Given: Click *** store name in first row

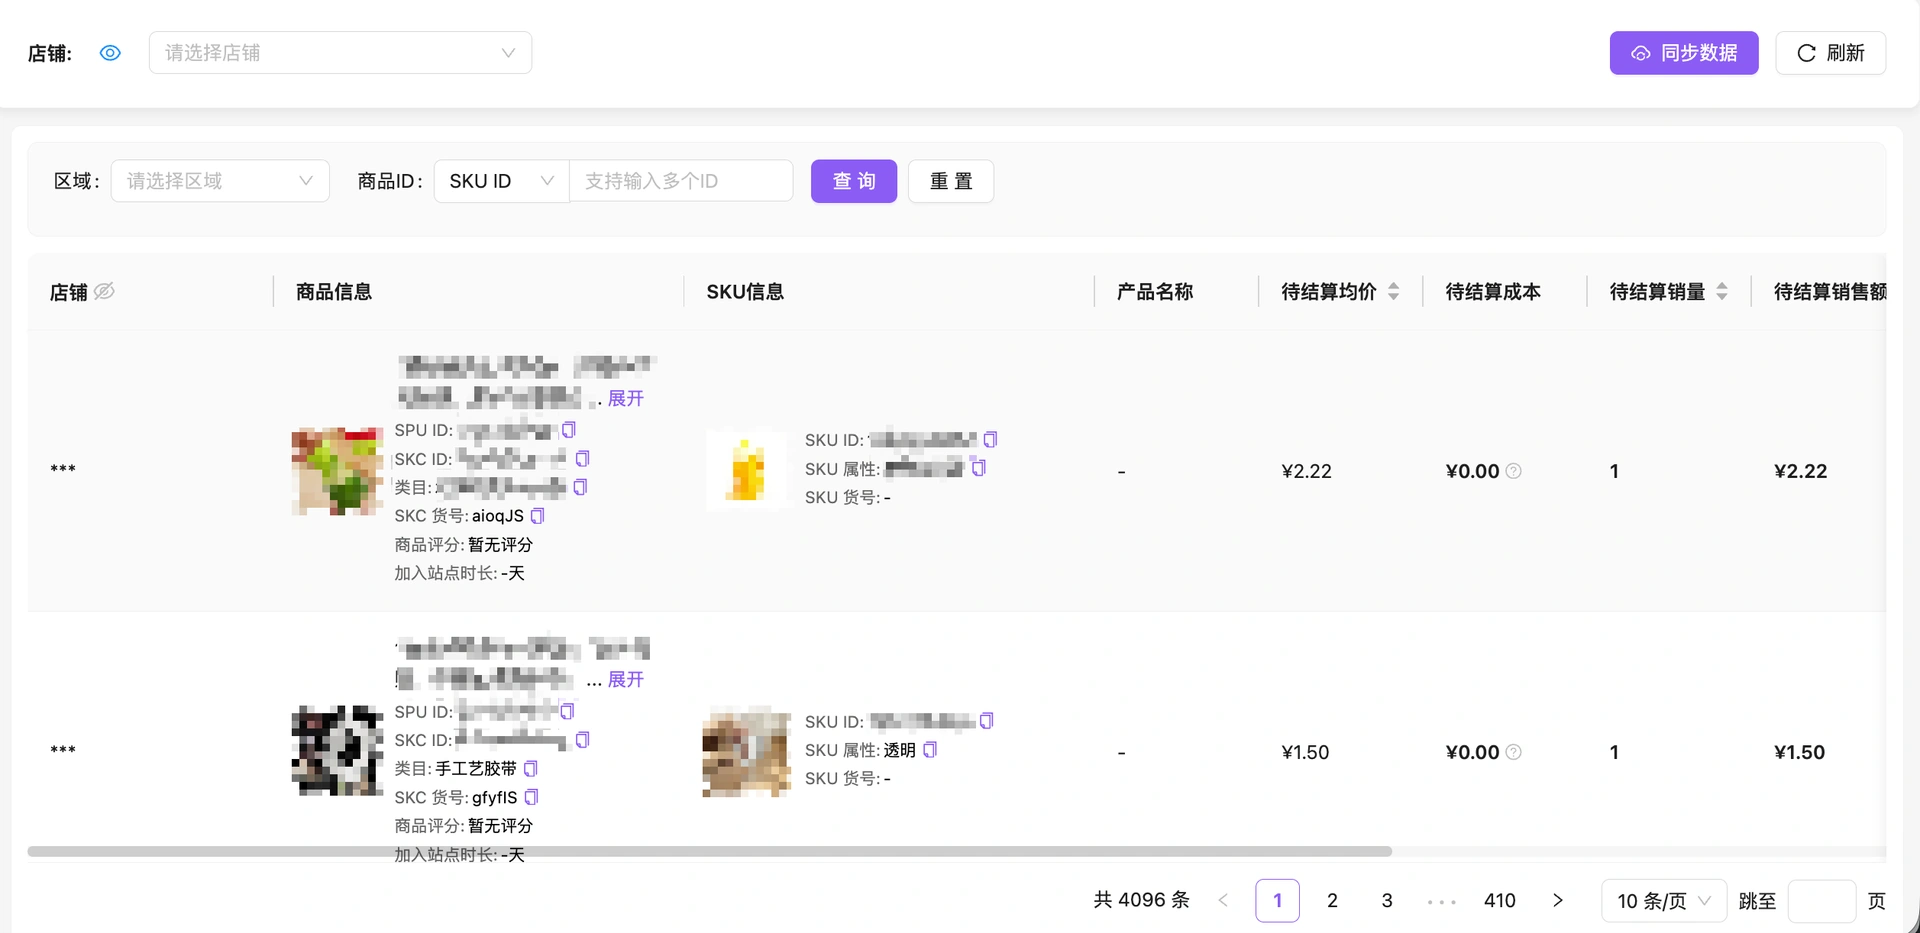Looking at the screenshot, I should pos(63,469).
